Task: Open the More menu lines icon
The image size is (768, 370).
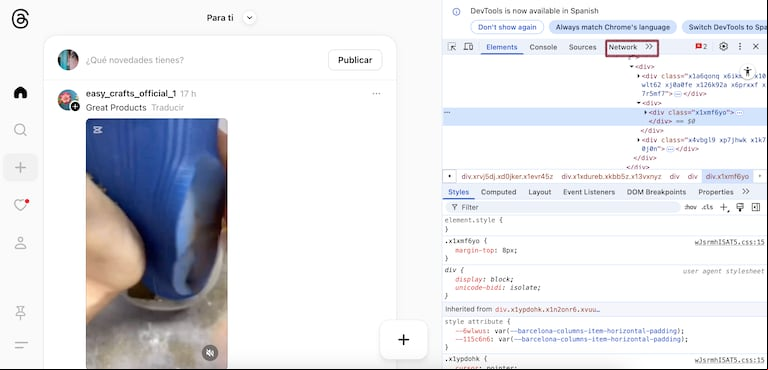Action: coord(20,345)
